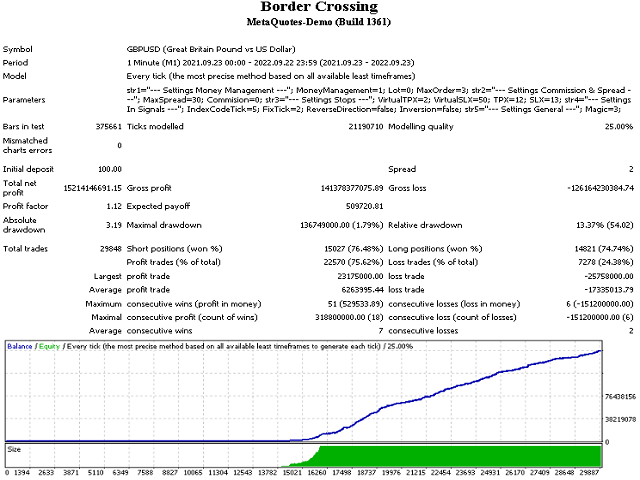
Task: Click Largest profit trade value 23175000.00
Action: [360, 276]
